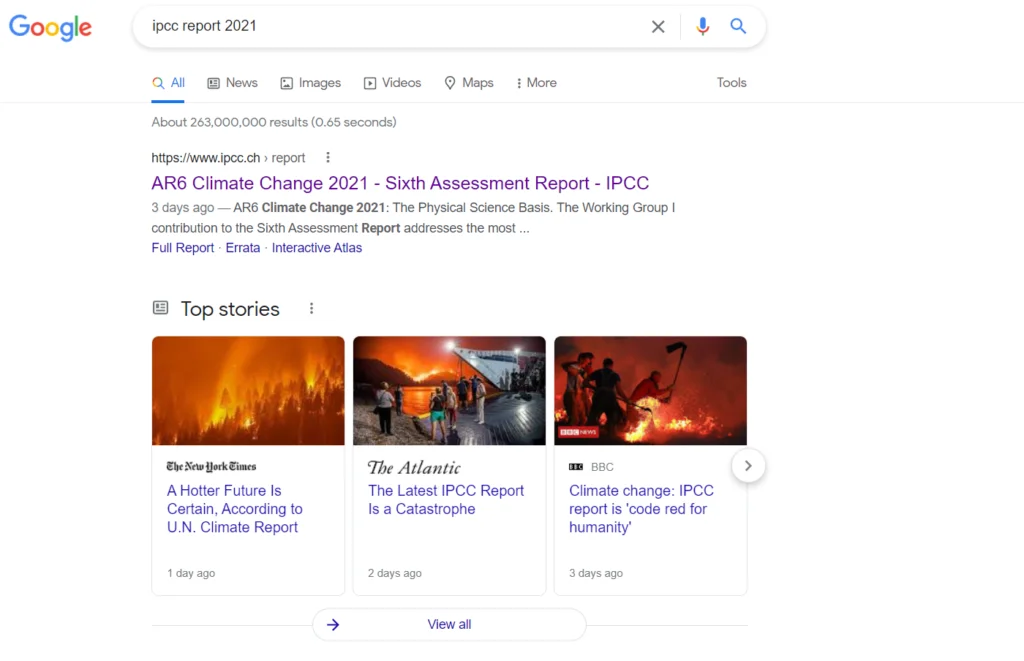Start voice search with microphone icon
This screenshot has width=1024, height=661.
pos(702,26)
